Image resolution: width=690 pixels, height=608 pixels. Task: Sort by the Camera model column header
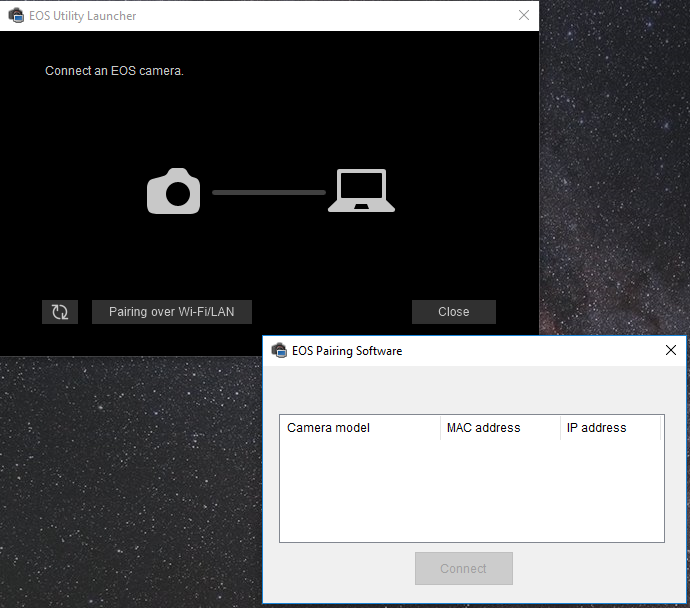click(x=359, y=428)
